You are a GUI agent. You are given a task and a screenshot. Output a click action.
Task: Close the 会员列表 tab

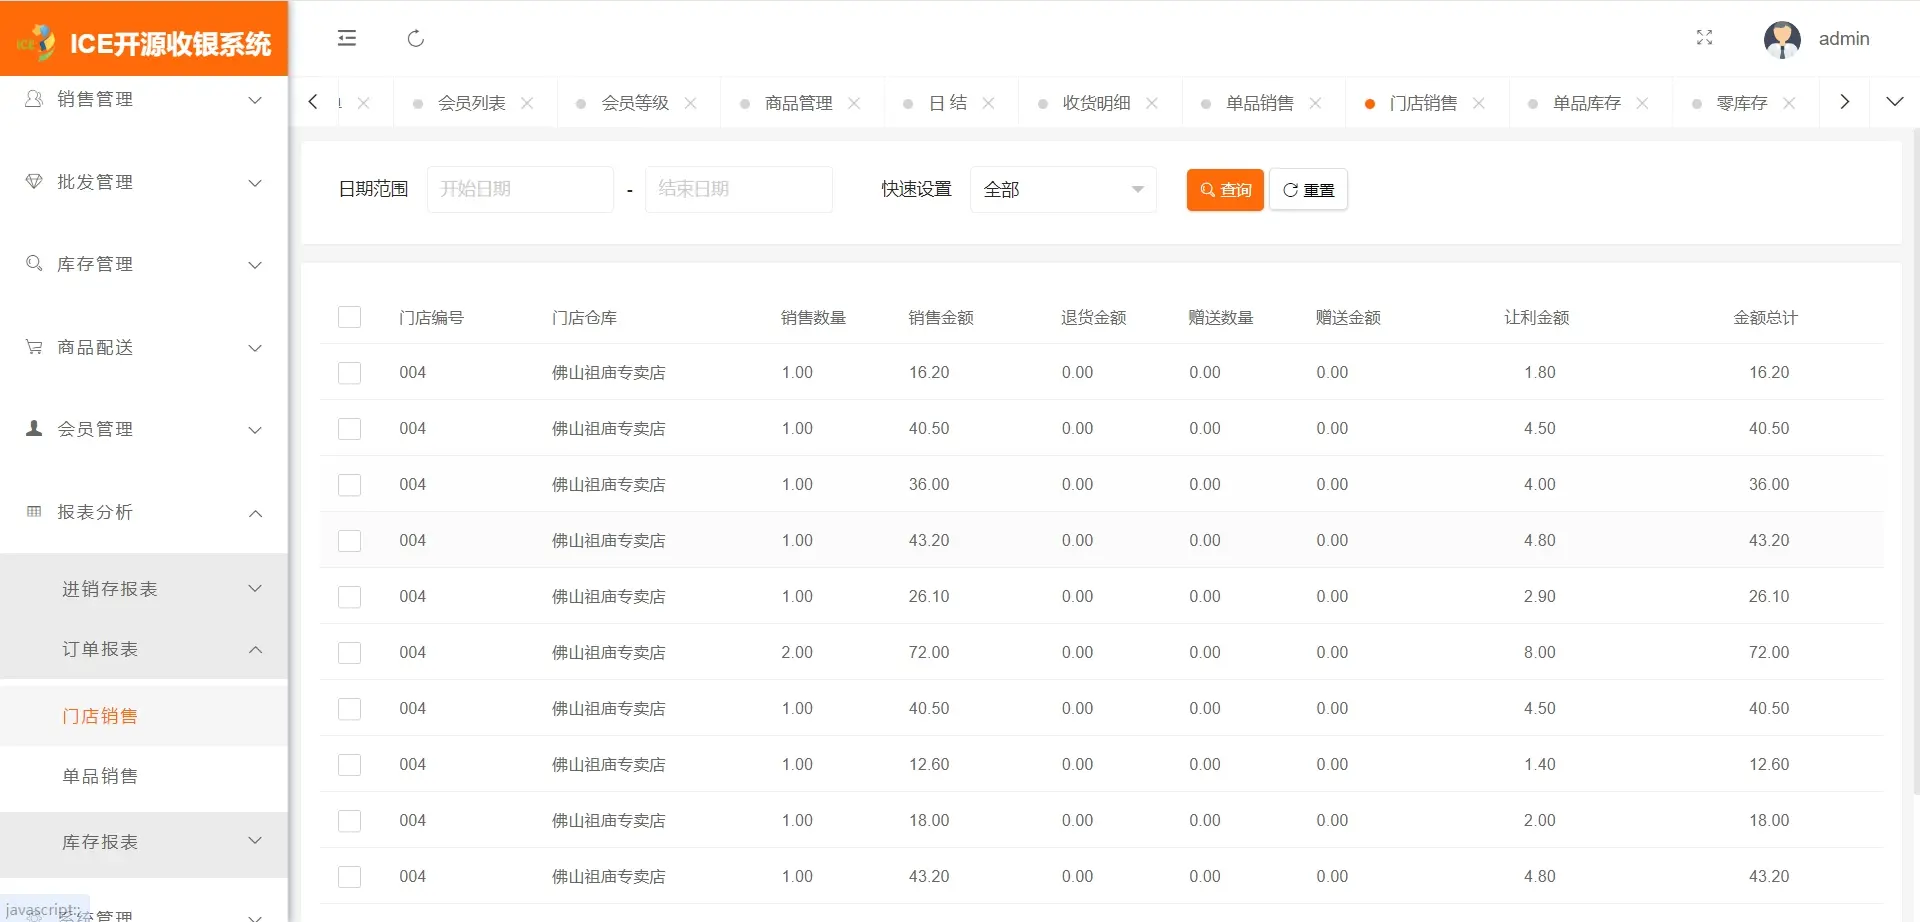527,103
